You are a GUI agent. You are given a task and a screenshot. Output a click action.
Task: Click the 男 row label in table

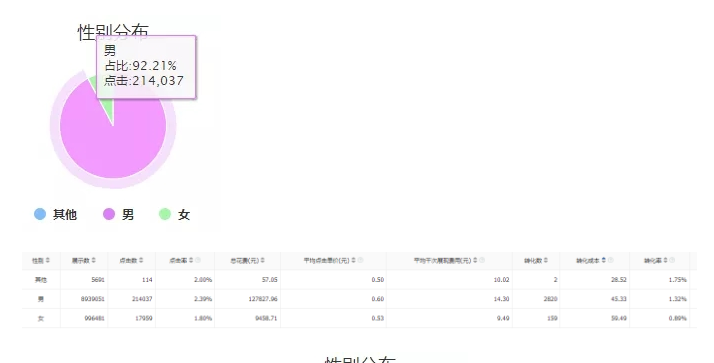click(x=41, y=299)
